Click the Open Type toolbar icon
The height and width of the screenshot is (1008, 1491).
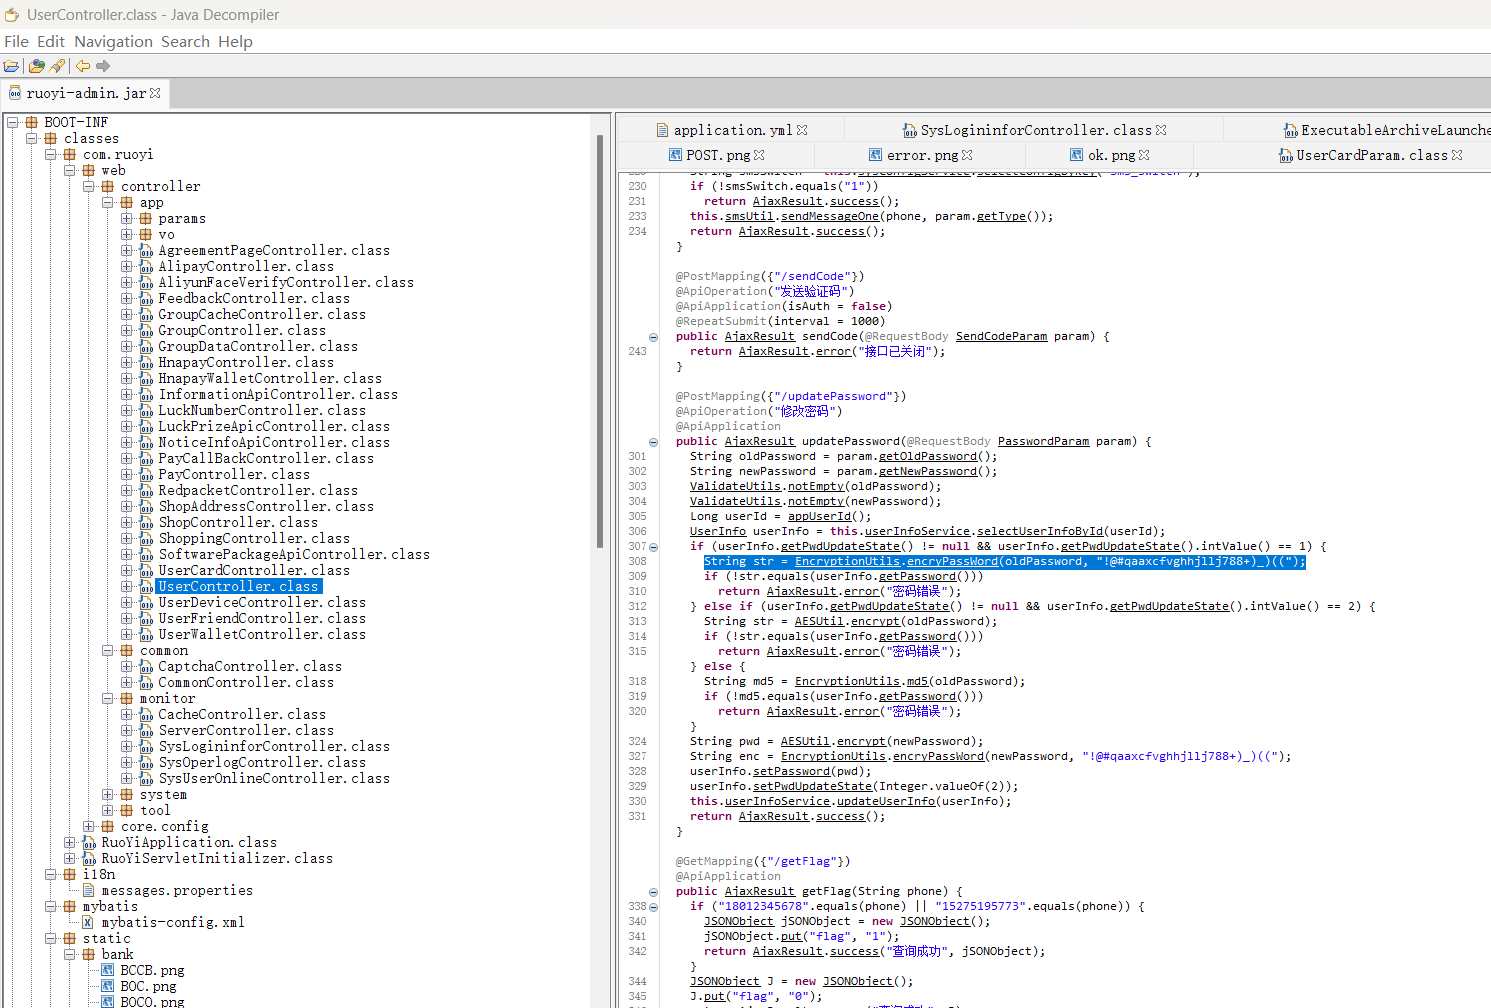coord(37,66)
